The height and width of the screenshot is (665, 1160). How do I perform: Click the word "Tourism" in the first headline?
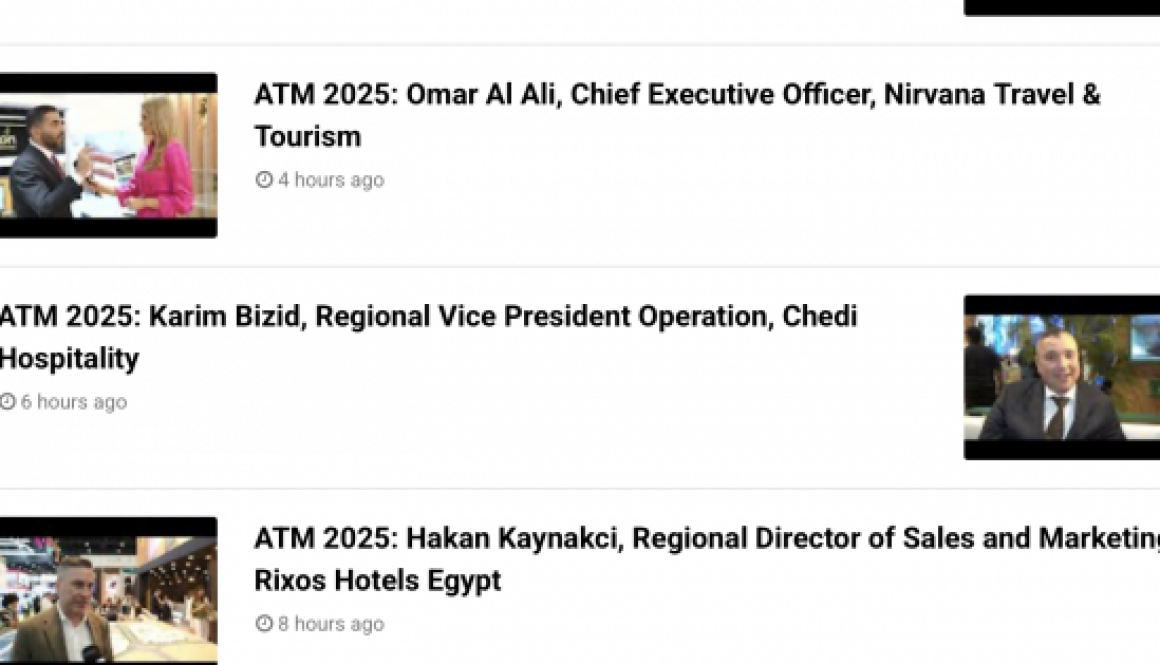(x=307, y=136)
